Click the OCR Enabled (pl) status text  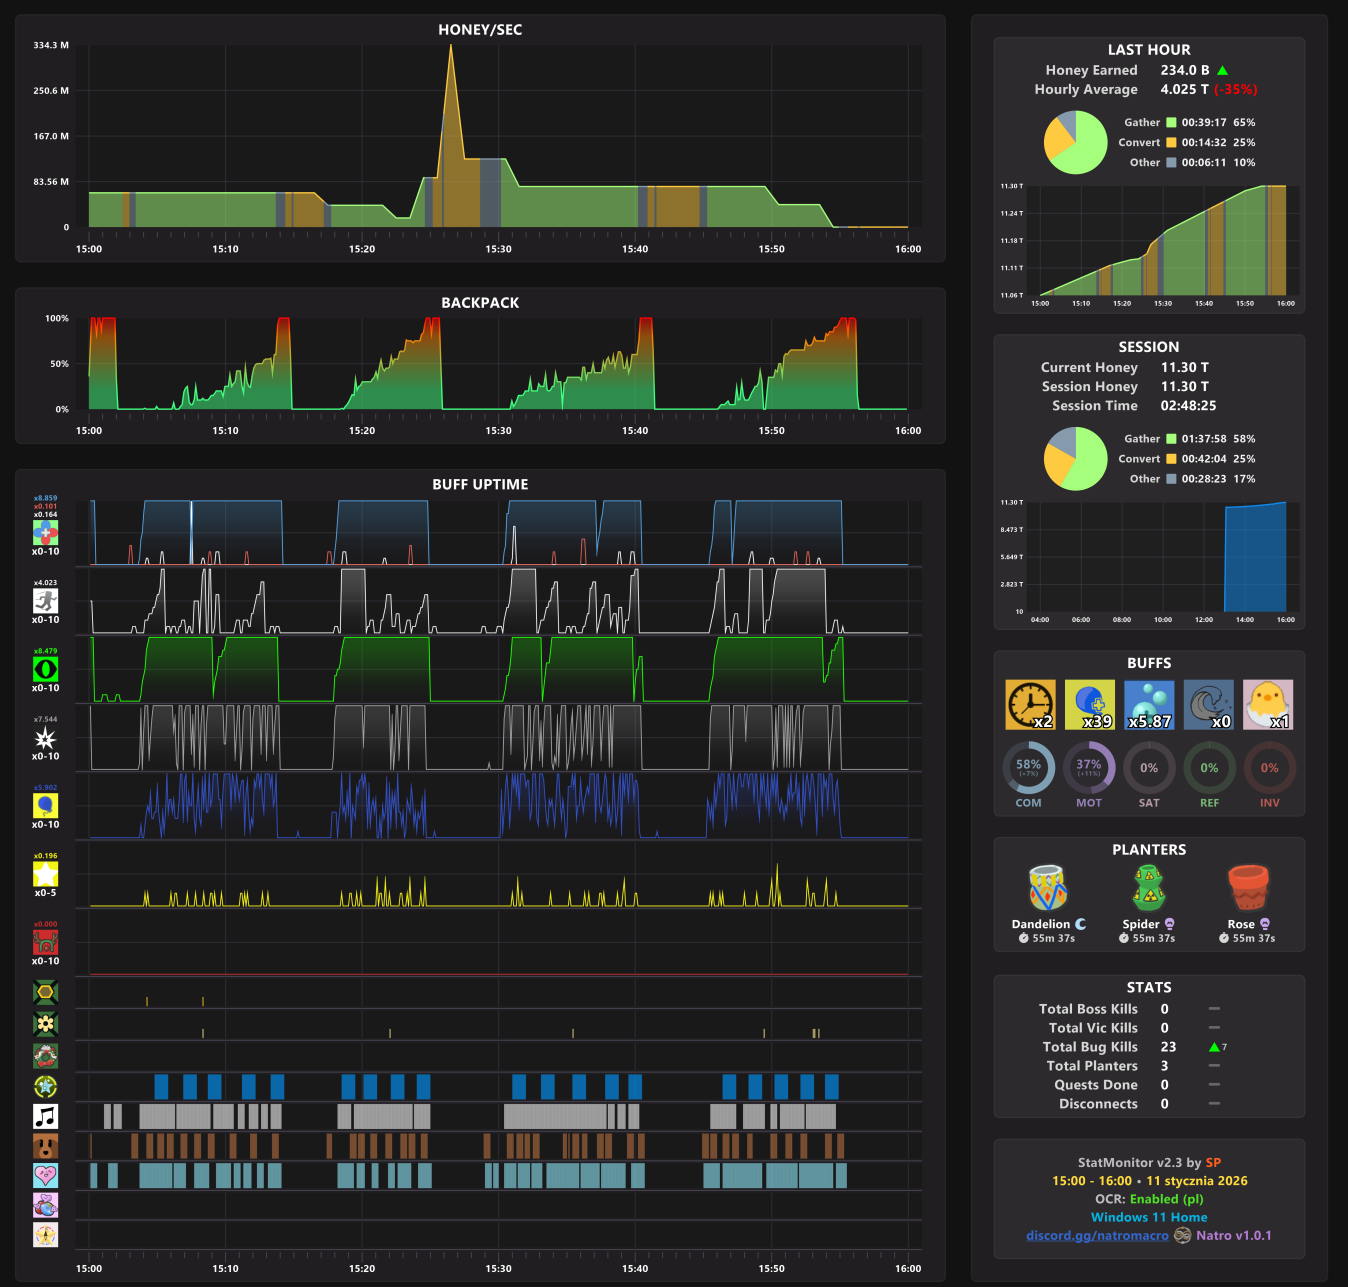click(1149, 1199)
